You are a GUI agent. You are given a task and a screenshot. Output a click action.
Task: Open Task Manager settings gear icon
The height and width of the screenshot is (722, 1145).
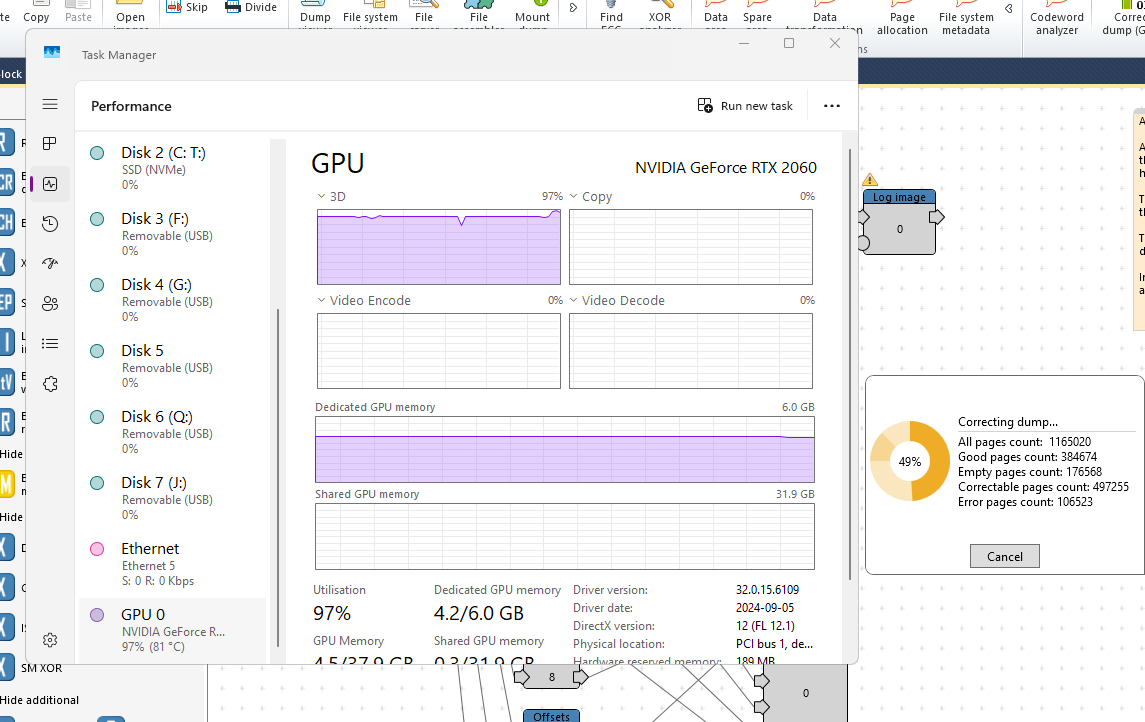tap(50, 640)
